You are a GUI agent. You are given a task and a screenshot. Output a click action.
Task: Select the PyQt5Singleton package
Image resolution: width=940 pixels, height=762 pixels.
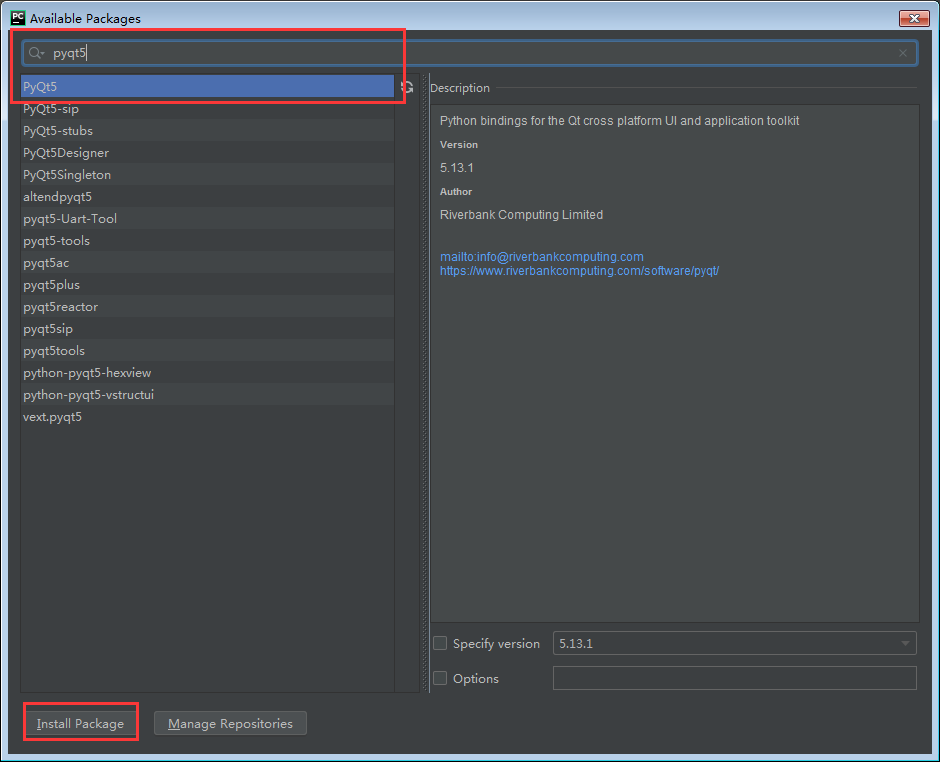pos(207,174)
